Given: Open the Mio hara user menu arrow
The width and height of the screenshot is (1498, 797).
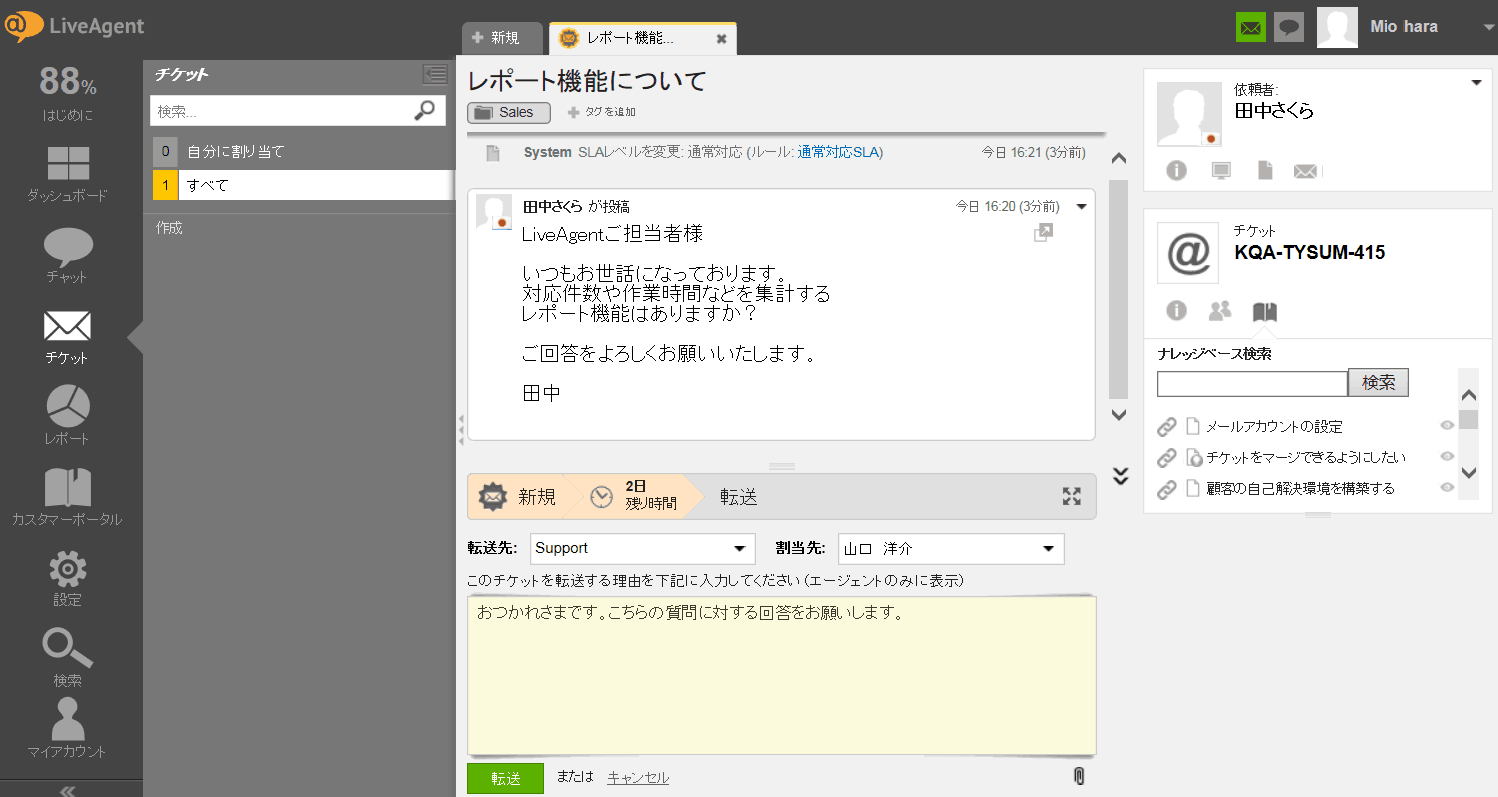Looking at the screenshot, I should point(1488,28).
